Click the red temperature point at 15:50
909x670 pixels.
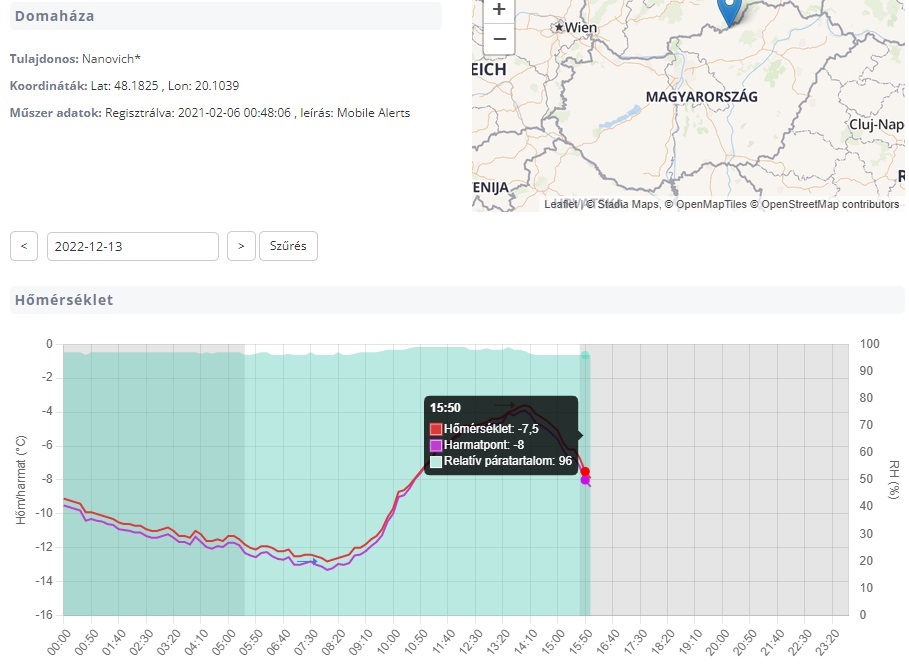point(586,471)
